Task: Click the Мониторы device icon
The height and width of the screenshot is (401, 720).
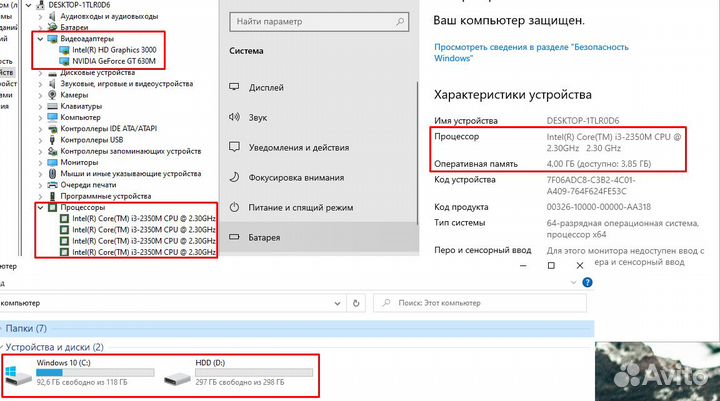Action: [x=52, y=163]
